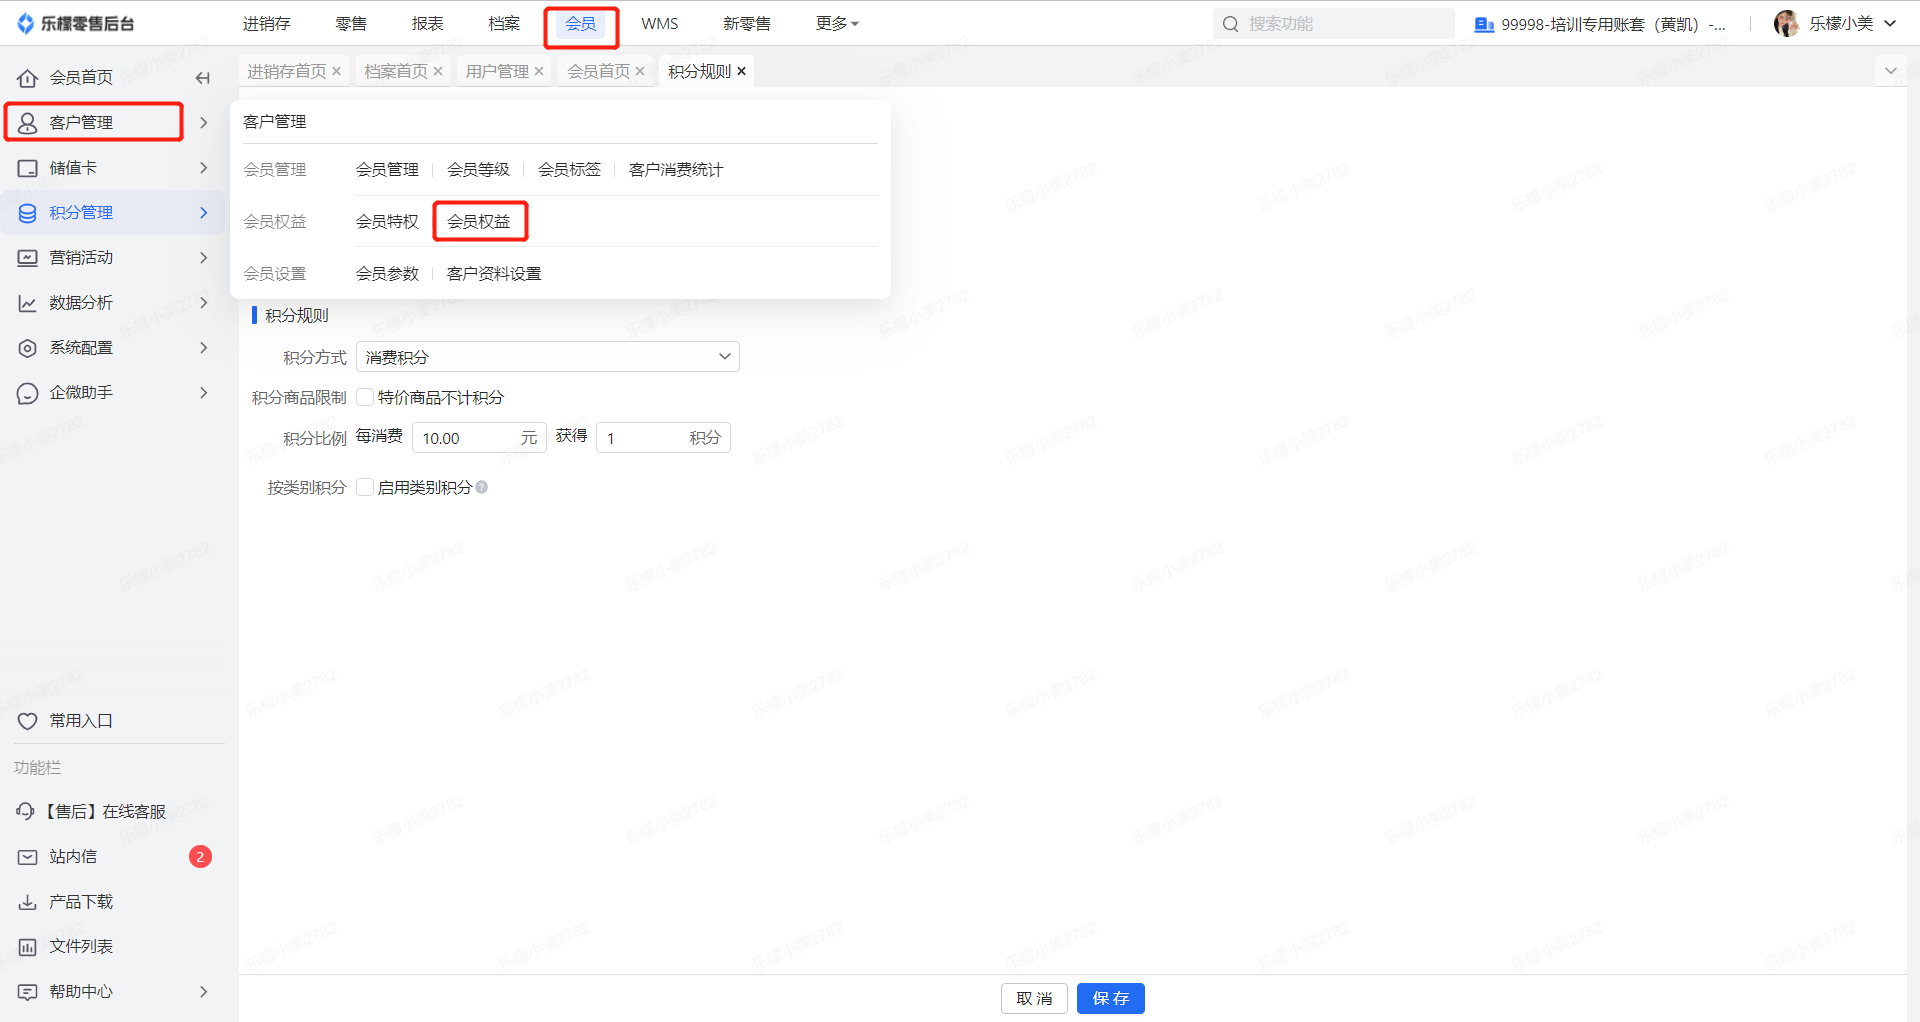Open the 进销存 top menu
The image size is (1920, 1022).
pyautogui.click(x=266, y=23)
